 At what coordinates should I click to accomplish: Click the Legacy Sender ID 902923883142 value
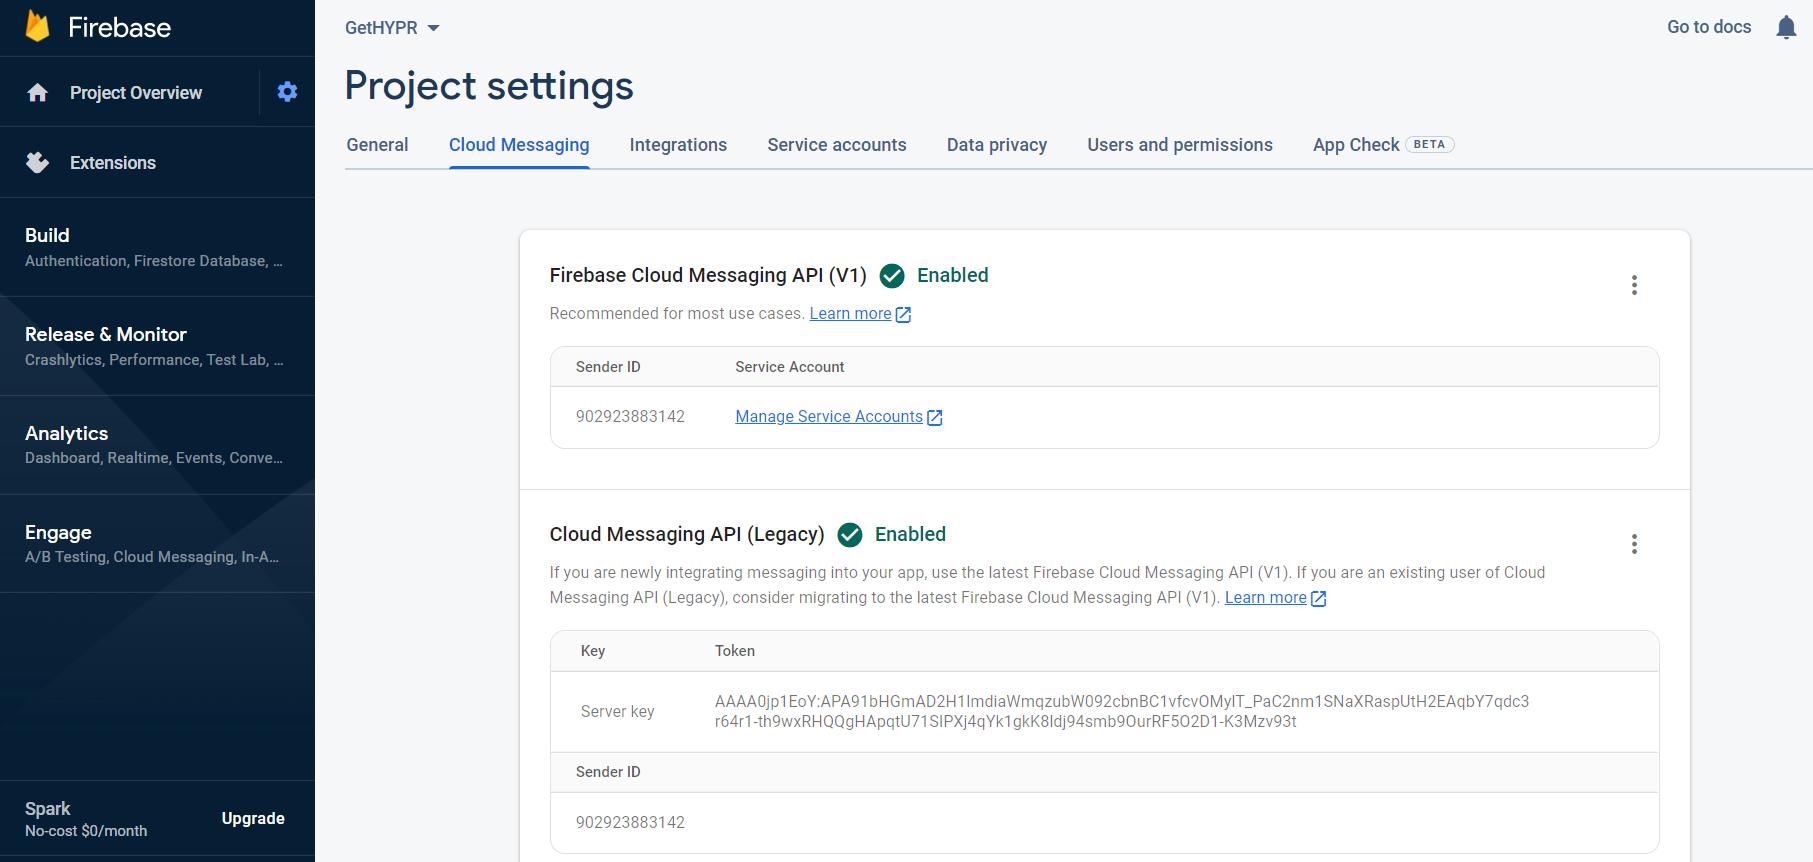tap(630, 823)
